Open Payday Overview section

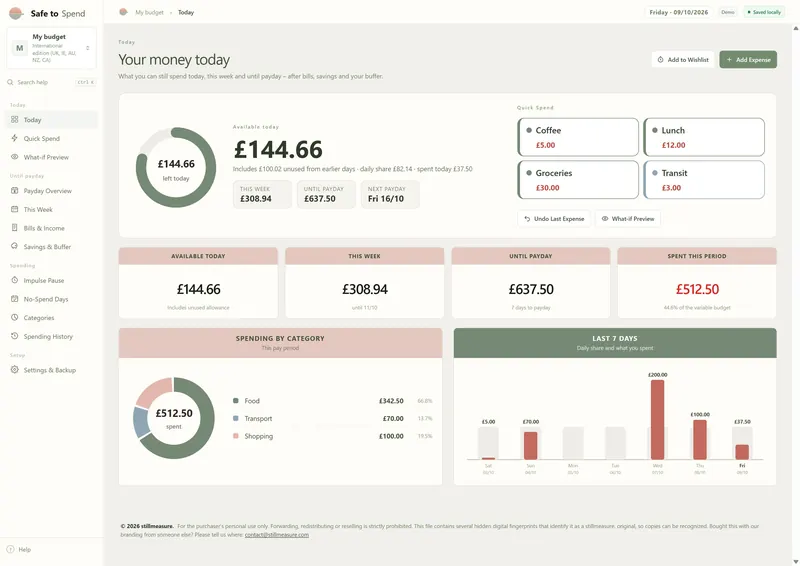(x=52, y=191)
